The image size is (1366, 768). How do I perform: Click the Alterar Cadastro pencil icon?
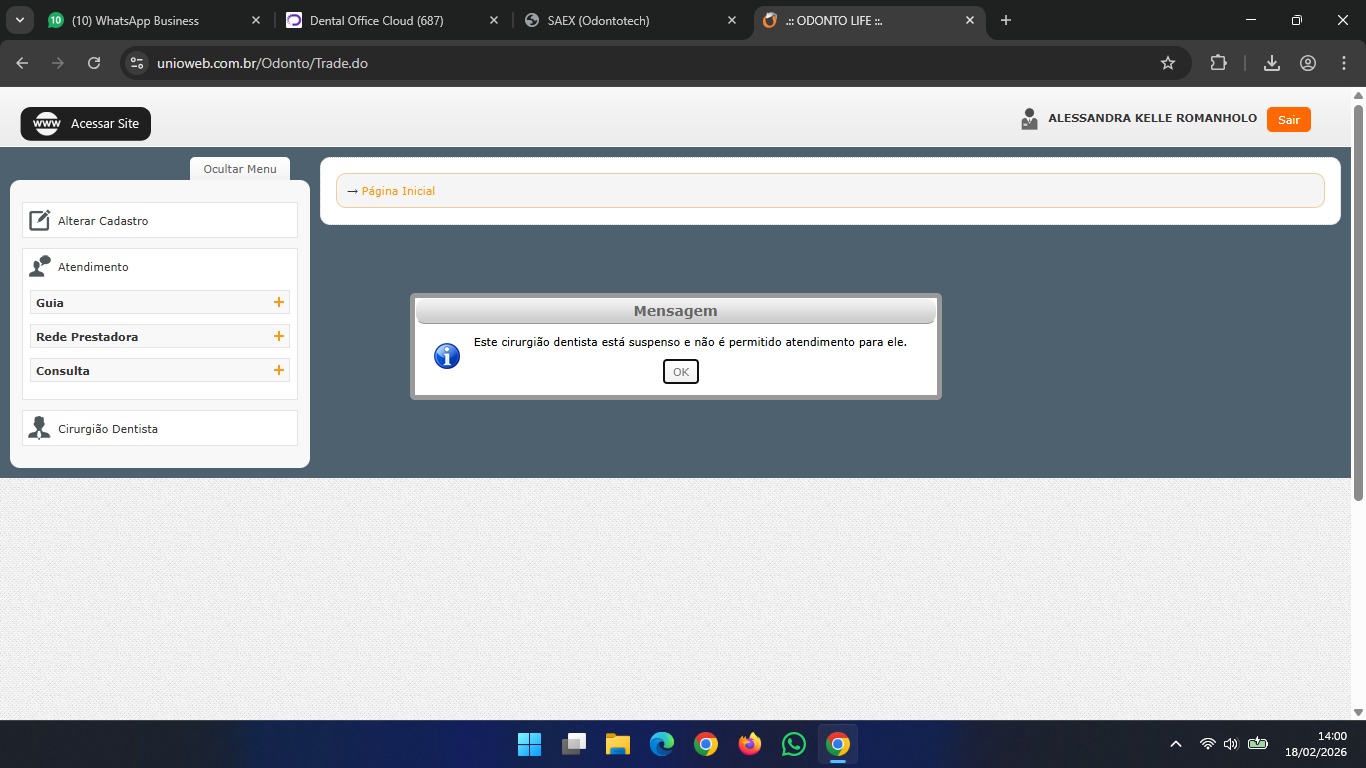pos(39,220)
